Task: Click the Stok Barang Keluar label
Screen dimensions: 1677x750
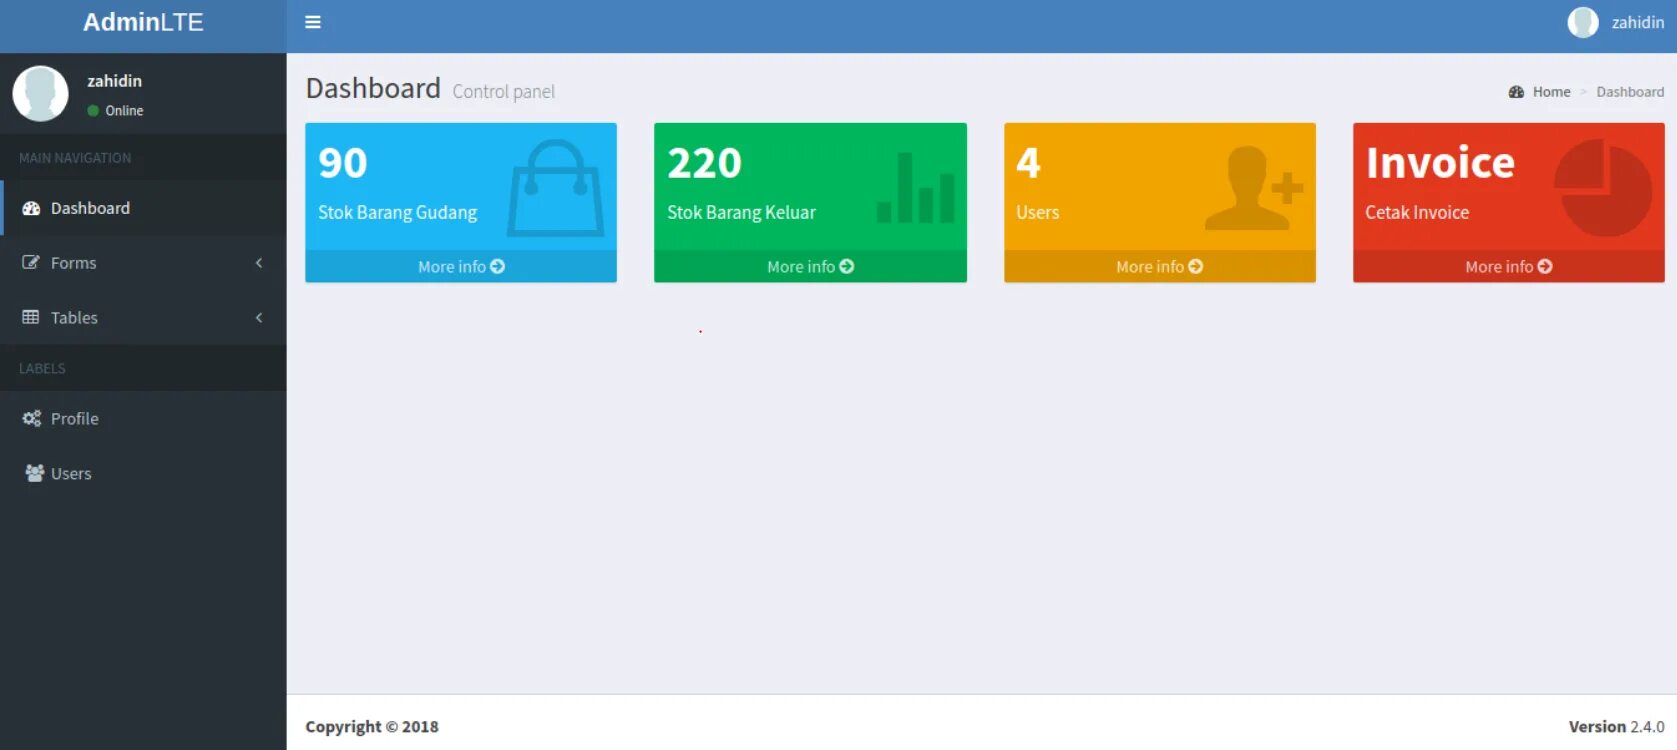Action: point(742,212)
